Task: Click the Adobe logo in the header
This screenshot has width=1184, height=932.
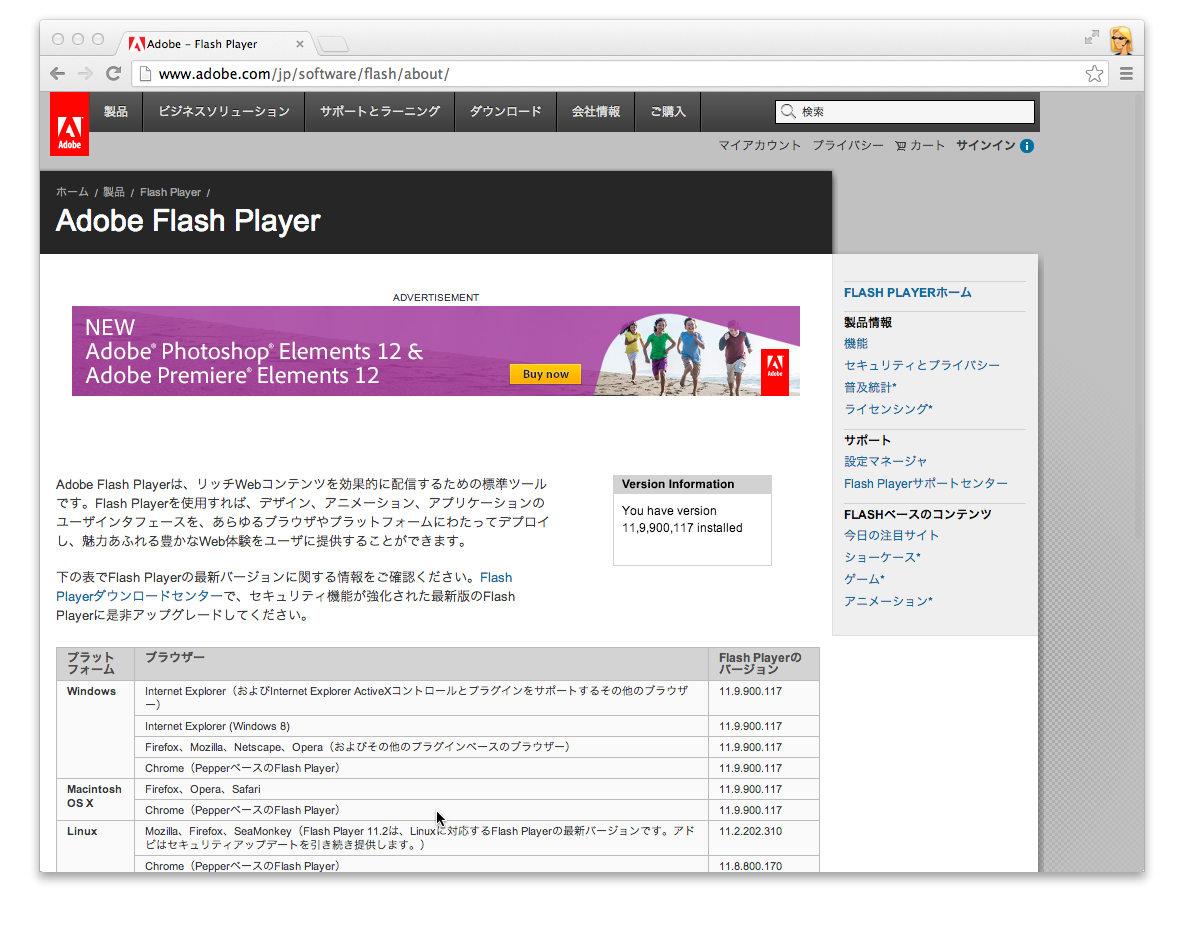Action: coord(69,124)
